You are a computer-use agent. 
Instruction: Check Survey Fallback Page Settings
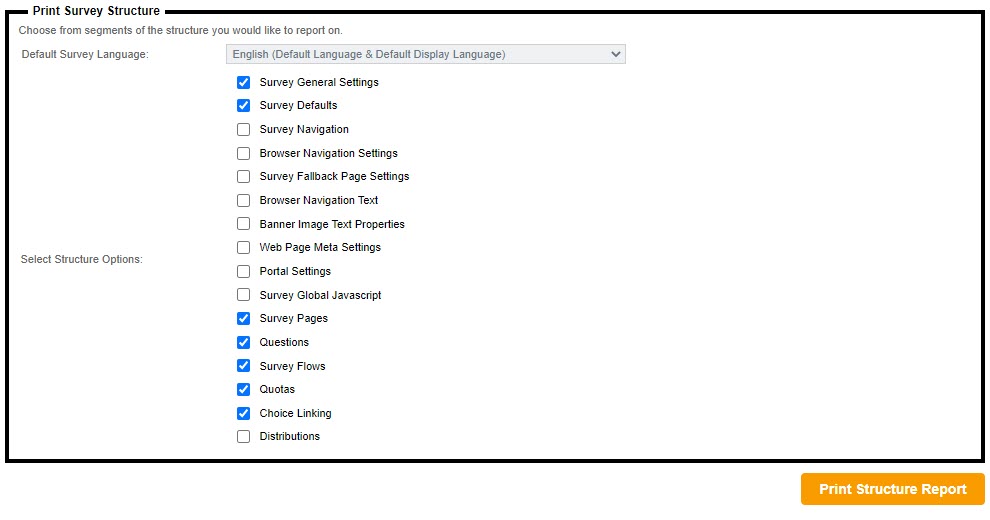coord(243,176)
